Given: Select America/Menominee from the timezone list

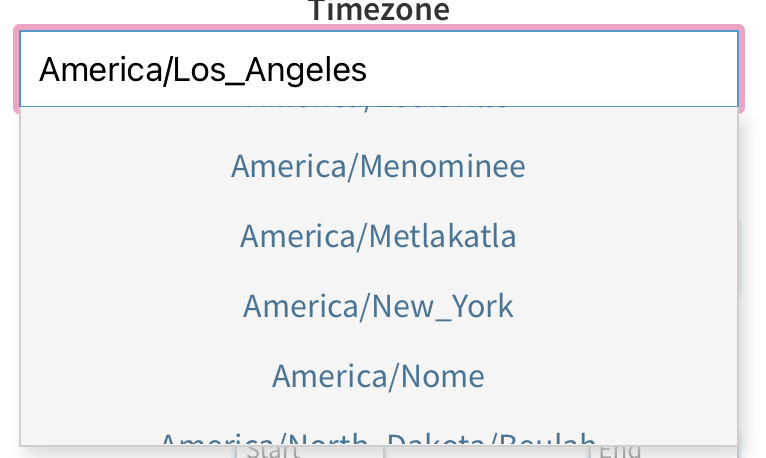Looking at the screenshot, I should [x=378, y=166].
